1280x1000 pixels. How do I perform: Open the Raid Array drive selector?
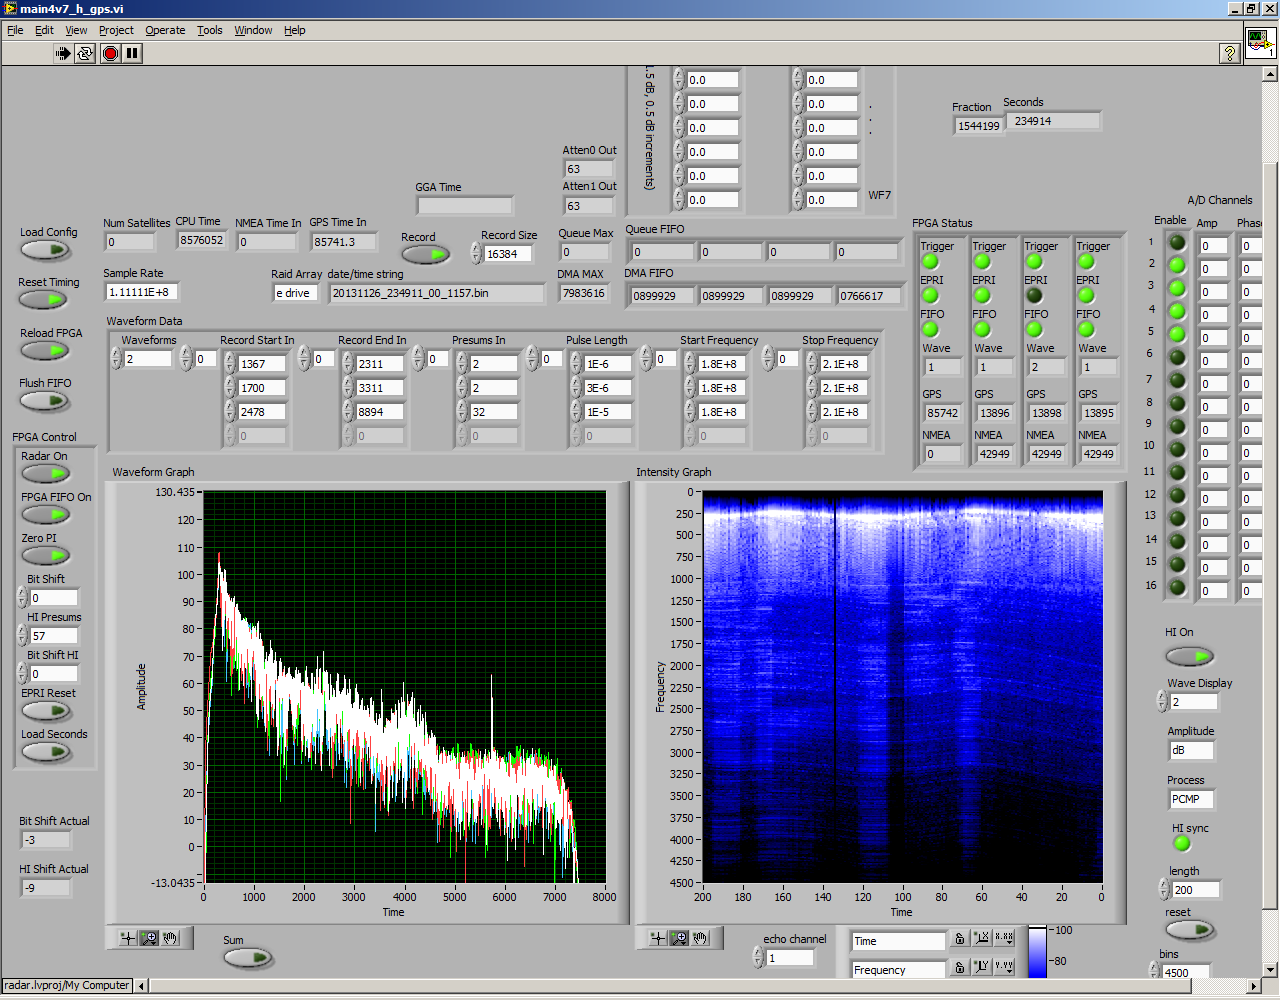(295, 293)
